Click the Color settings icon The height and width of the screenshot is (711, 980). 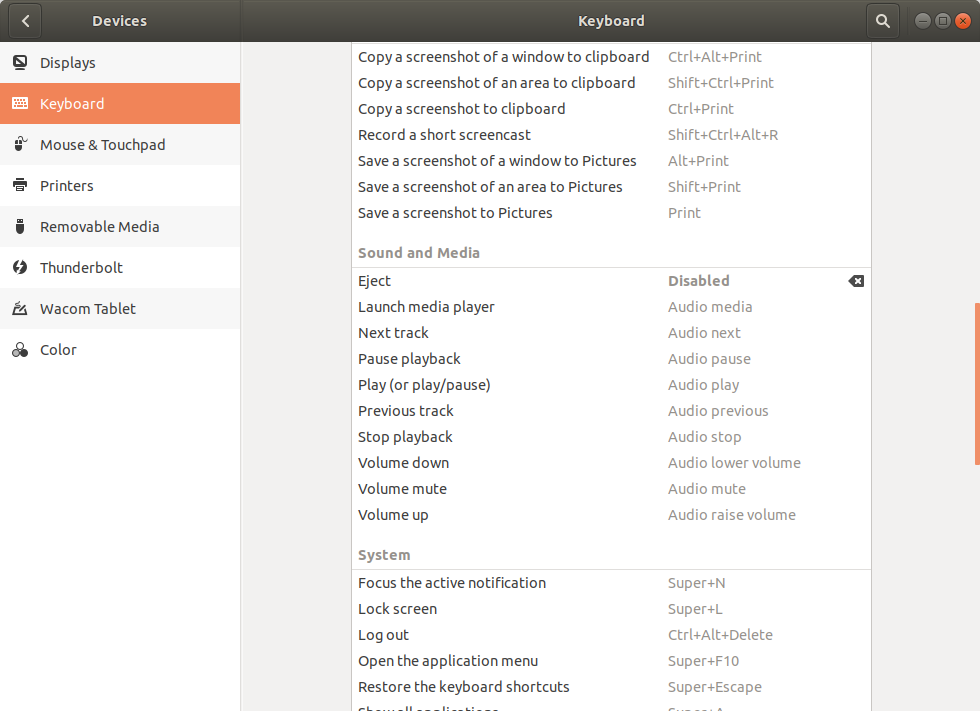point(19,350)
